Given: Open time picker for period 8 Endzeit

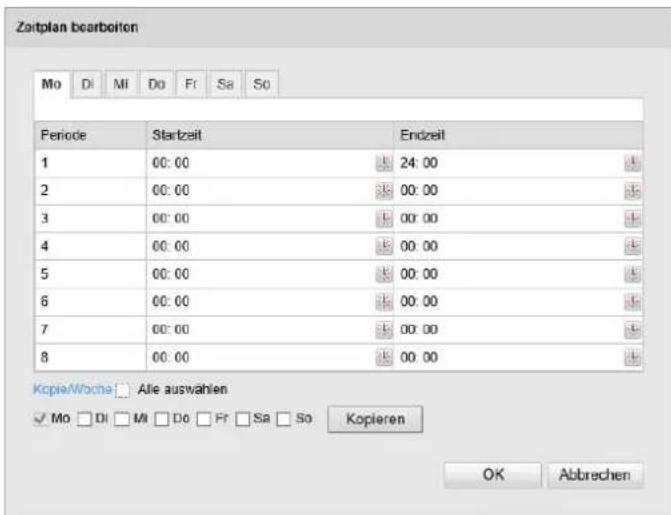Looking at the screenshot, I should tap(632, 358).
